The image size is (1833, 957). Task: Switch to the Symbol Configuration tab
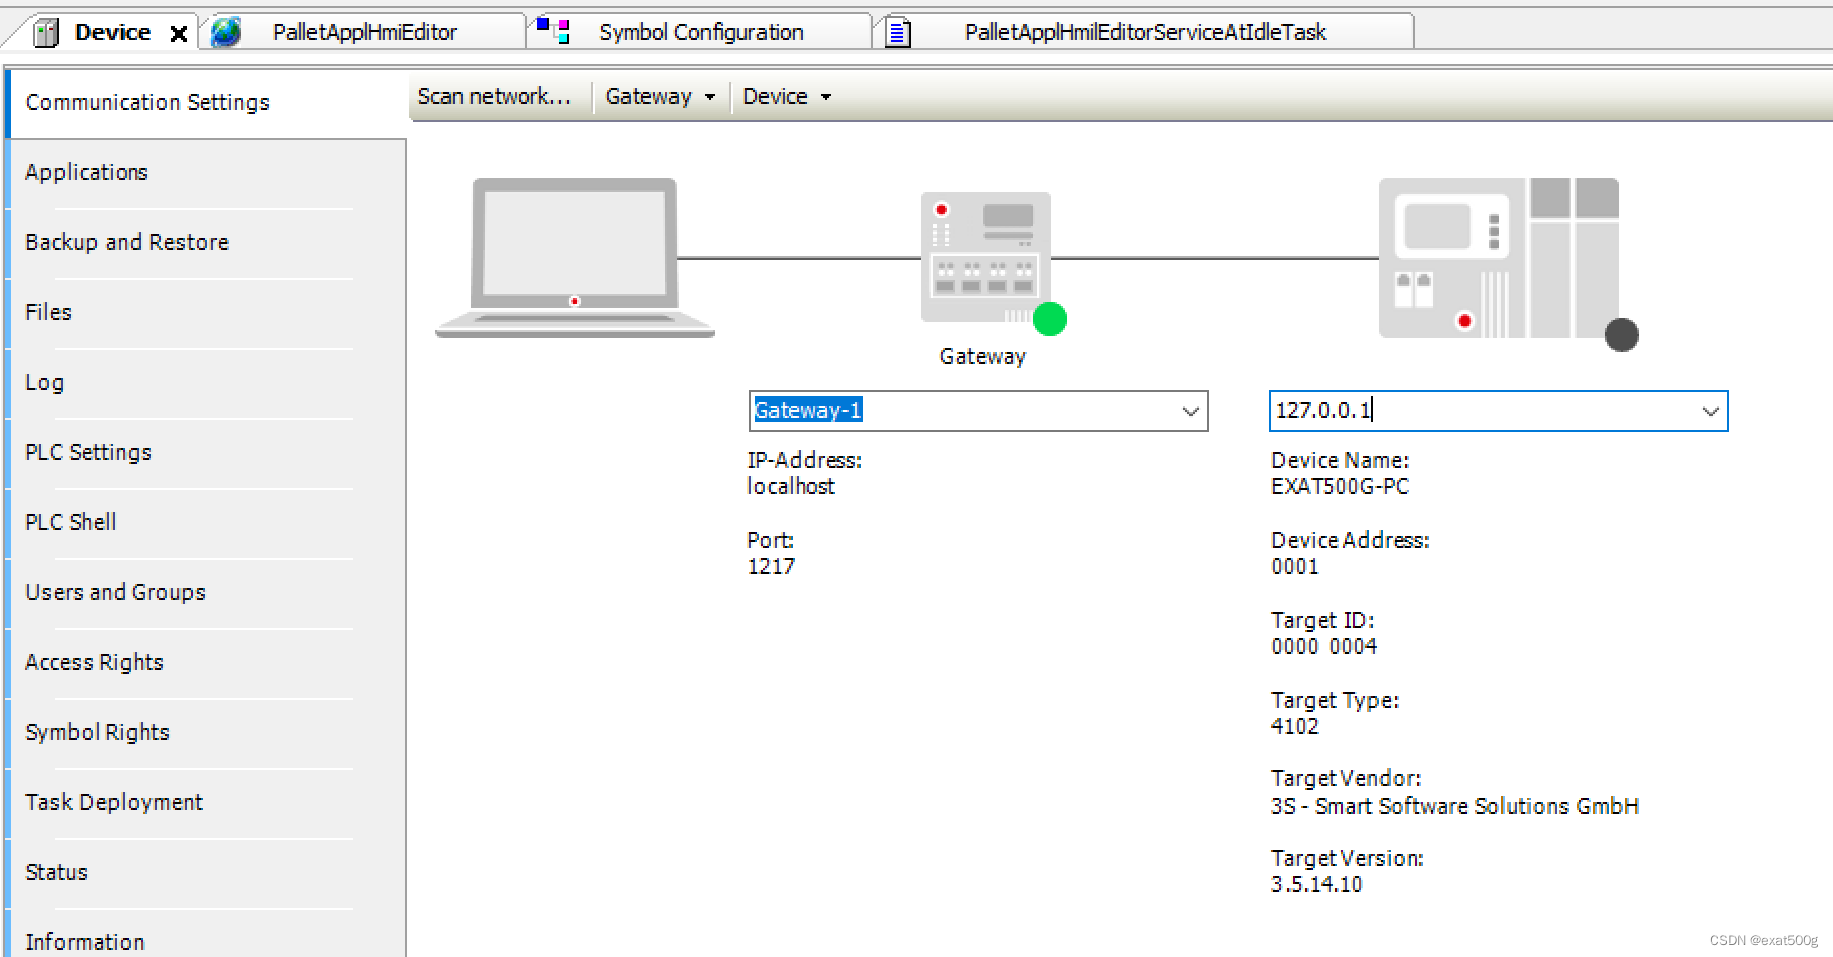(x=700, y=31)
